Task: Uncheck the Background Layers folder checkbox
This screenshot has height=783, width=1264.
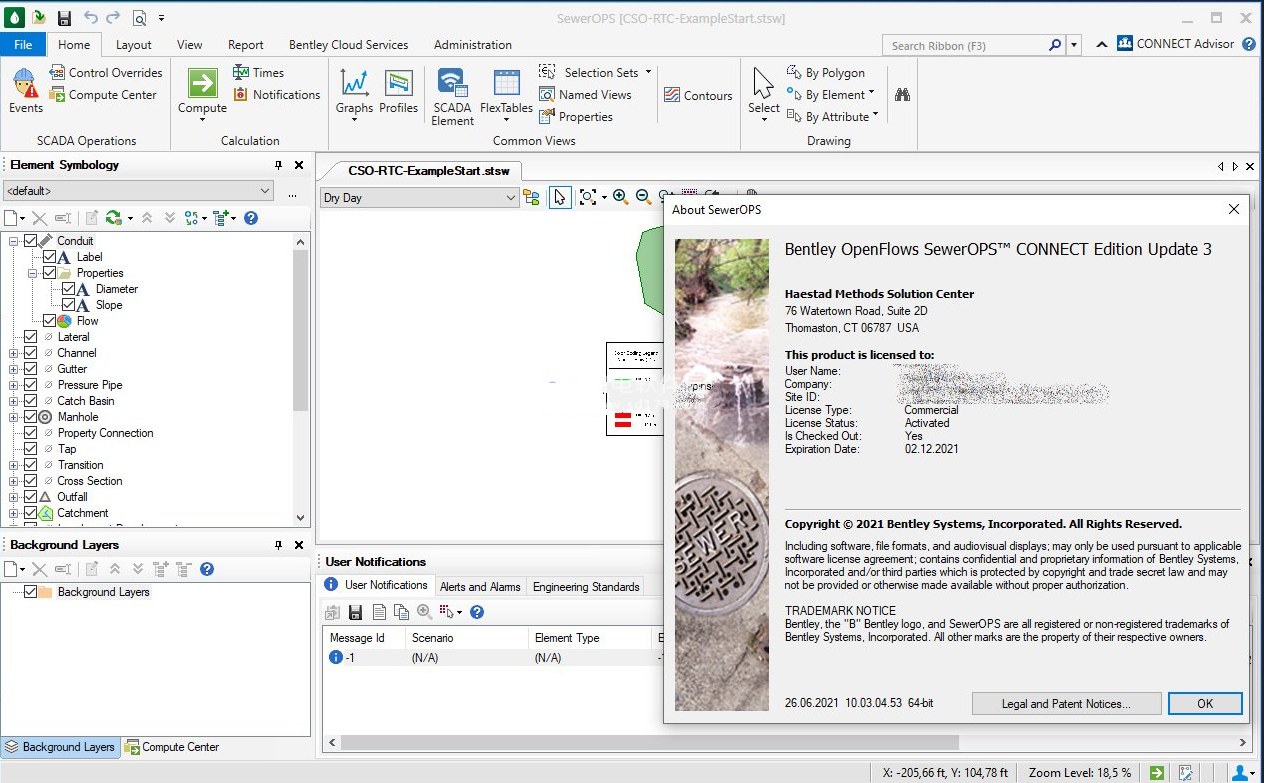Action: point(30,592)
